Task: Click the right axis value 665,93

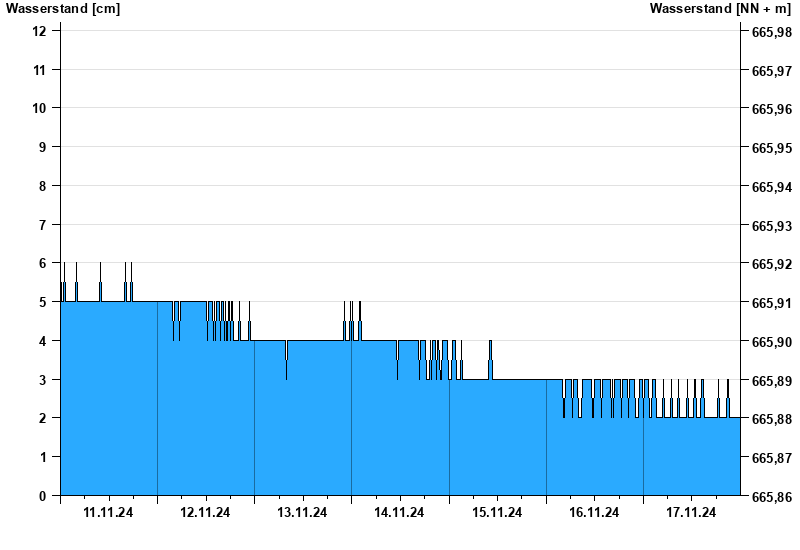Action: point(772,226)
